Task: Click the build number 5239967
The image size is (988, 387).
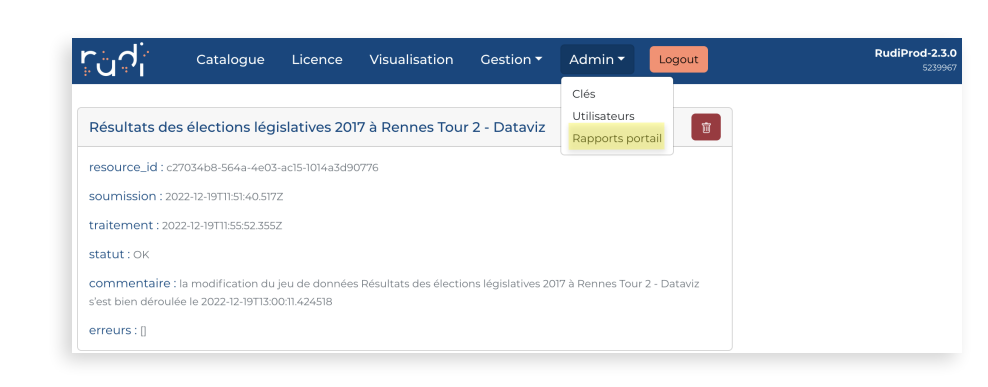Action: coord(939,68)
